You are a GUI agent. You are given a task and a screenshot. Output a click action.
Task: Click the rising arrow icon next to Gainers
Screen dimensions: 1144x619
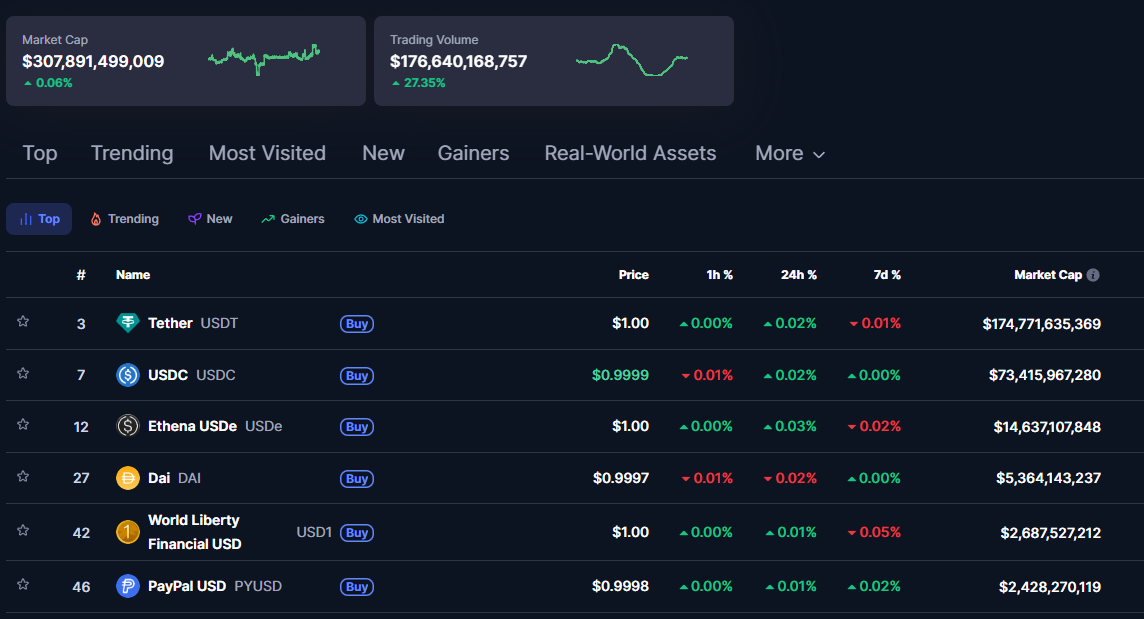click(268, 219)
